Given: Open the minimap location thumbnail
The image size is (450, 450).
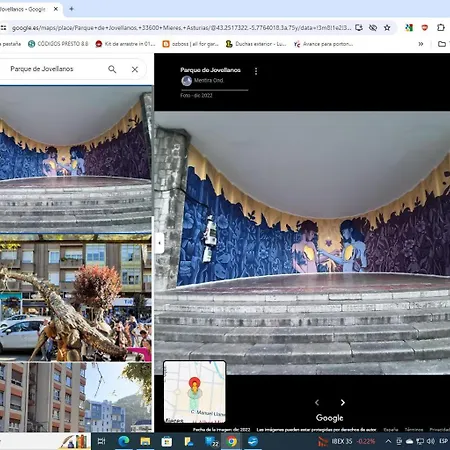Looking at the screenshot, I should coord(195,392).
